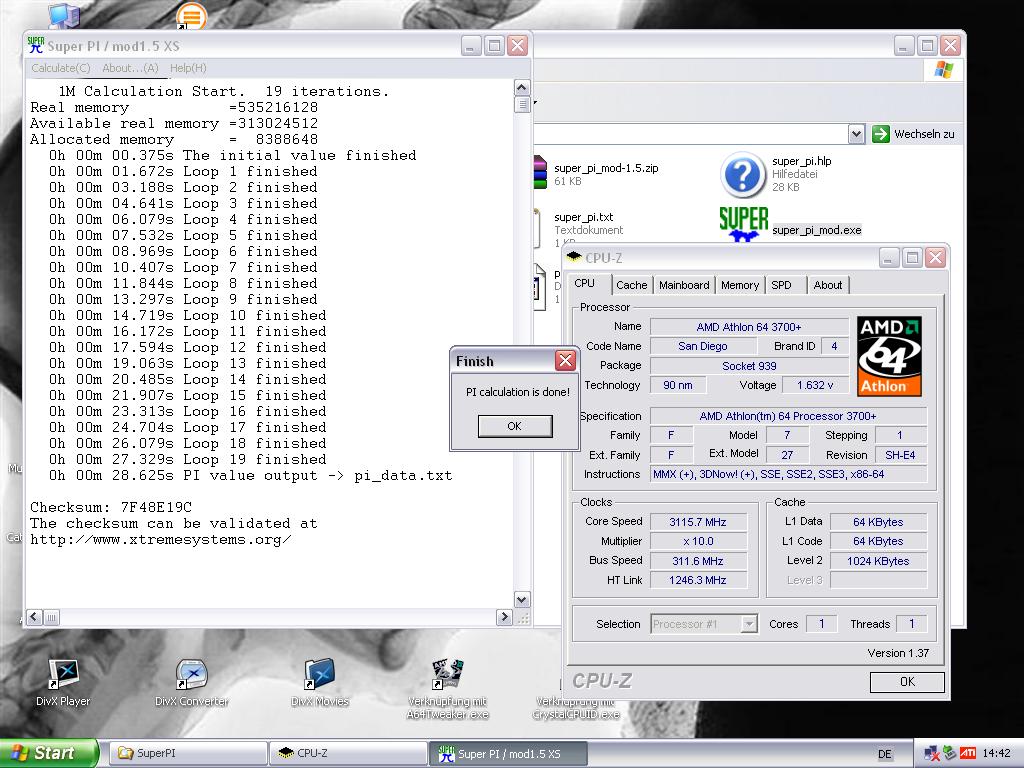Select the super_pi_mod-1.5.zip archive icon
Viewport: 1024px width, 768px height.
pos(540,172)
